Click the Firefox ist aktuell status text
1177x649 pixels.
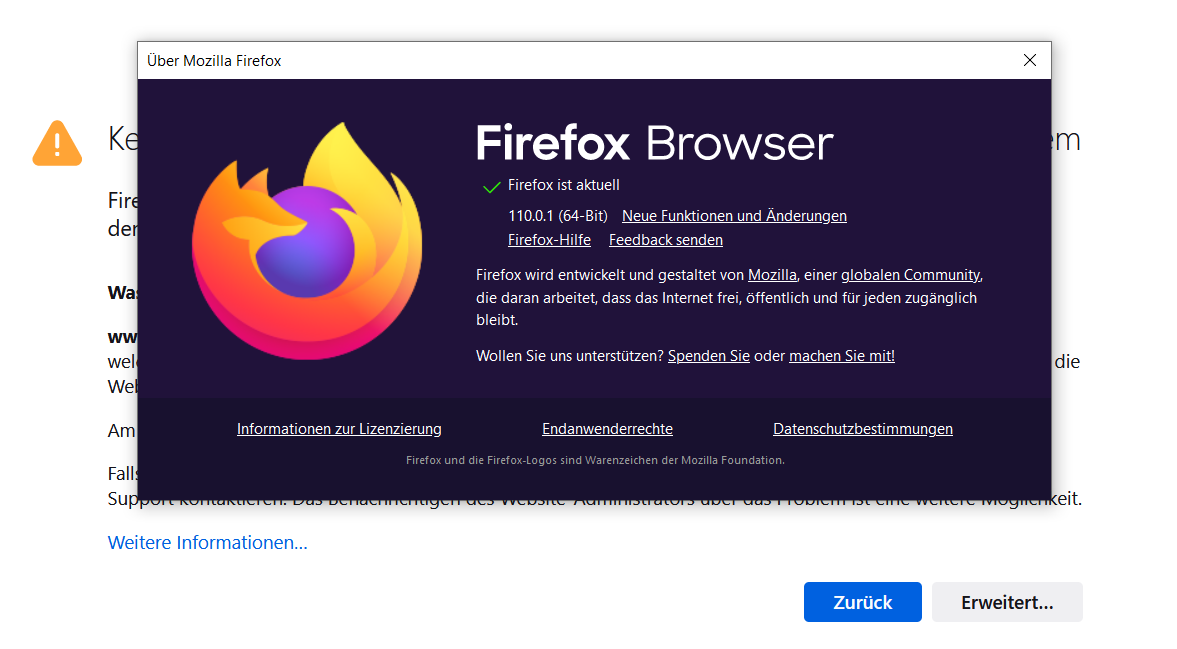(x=564, y=185)
